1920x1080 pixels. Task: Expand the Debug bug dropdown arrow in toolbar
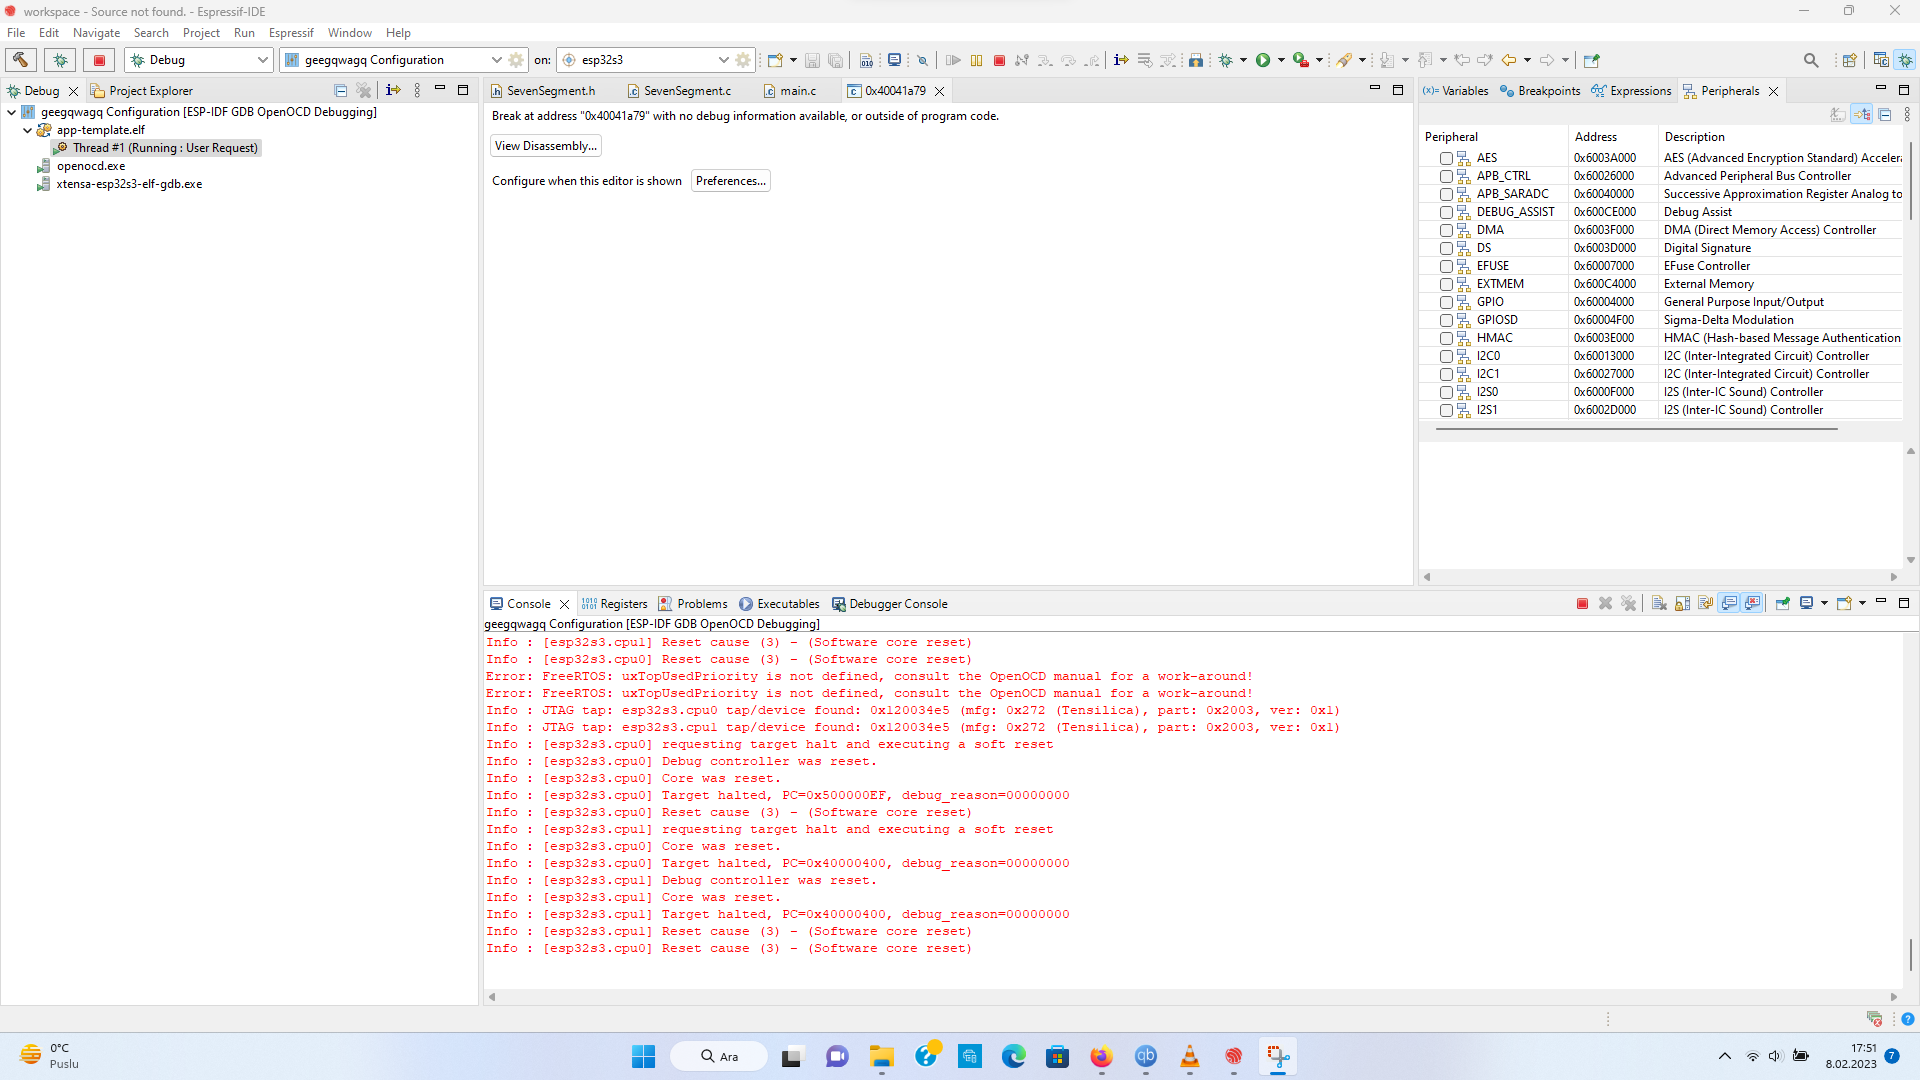1243,60
